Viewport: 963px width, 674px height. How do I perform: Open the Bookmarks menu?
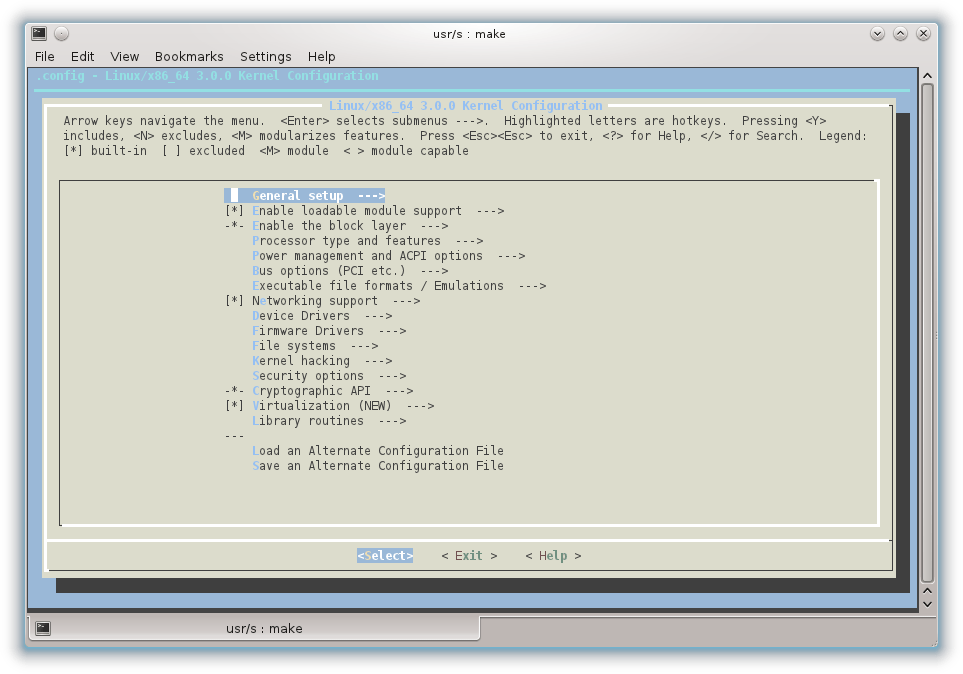pyautogui.click(x=189, y=57)
